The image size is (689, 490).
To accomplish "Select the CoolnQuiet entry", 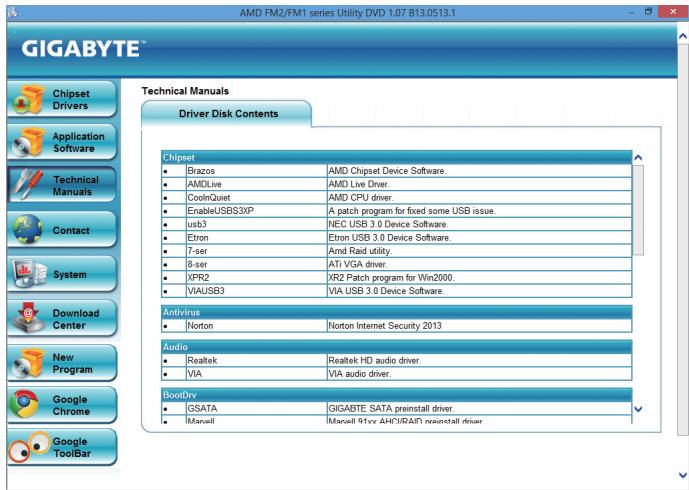I will [209, 198].
